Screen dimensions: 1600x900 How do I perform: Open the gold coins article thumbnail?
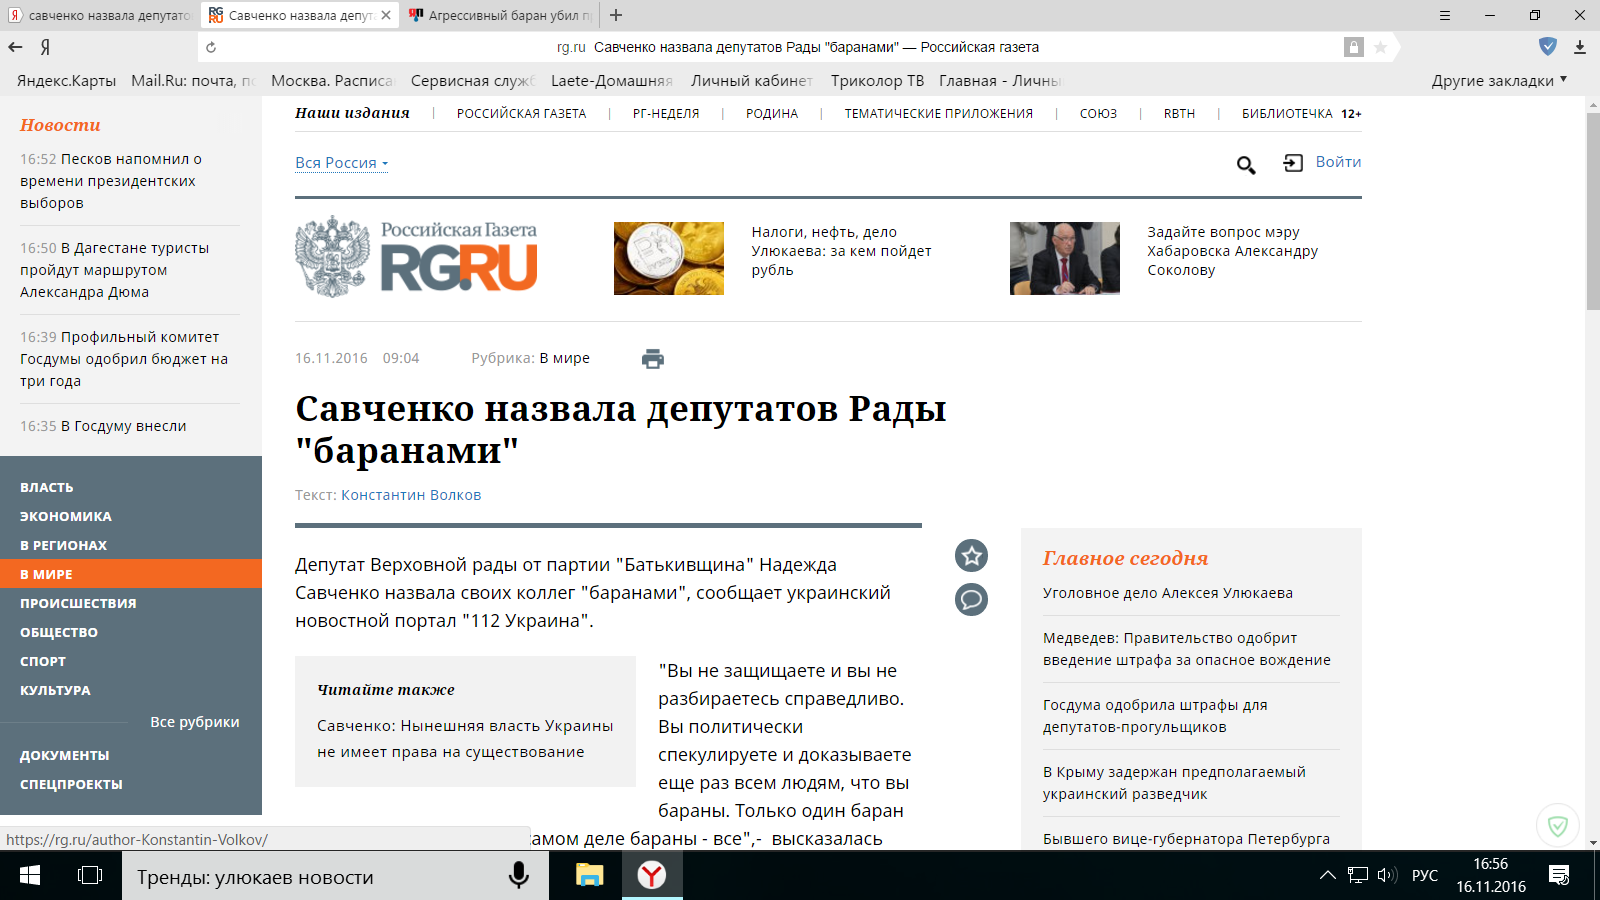coord(668,258)
